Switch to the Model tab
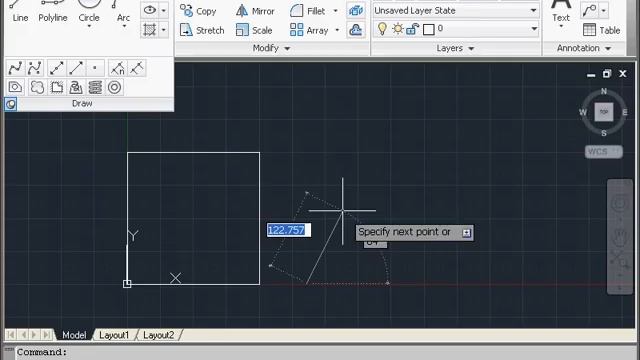This screenshot has height=360, width=640. click(74, 335)
